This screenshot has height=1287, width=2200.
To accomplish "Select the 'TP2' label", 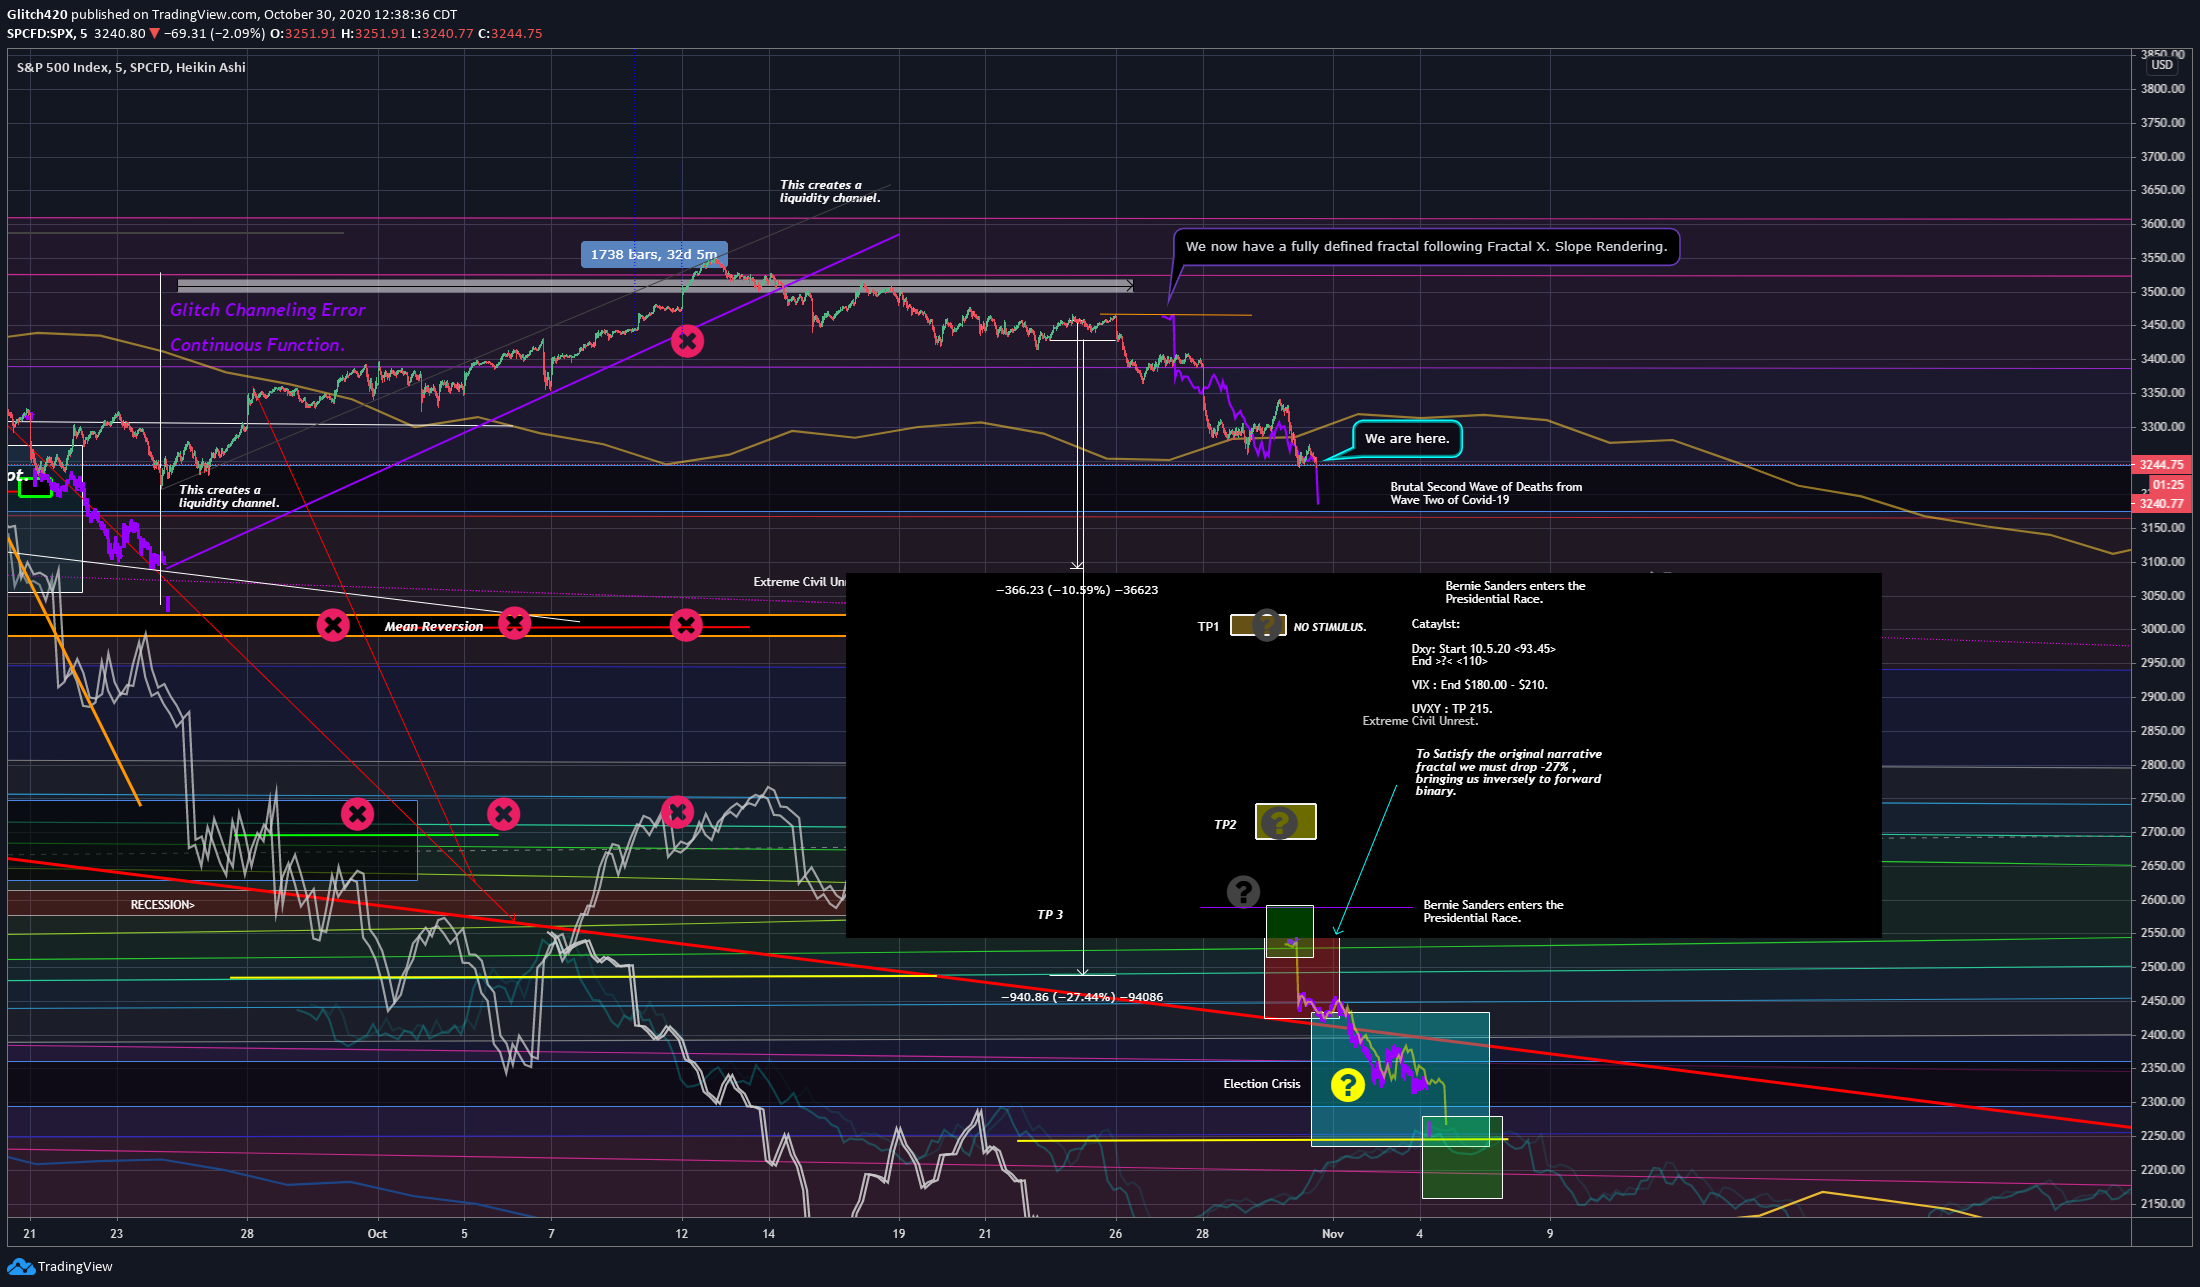I will (1225, 825).
